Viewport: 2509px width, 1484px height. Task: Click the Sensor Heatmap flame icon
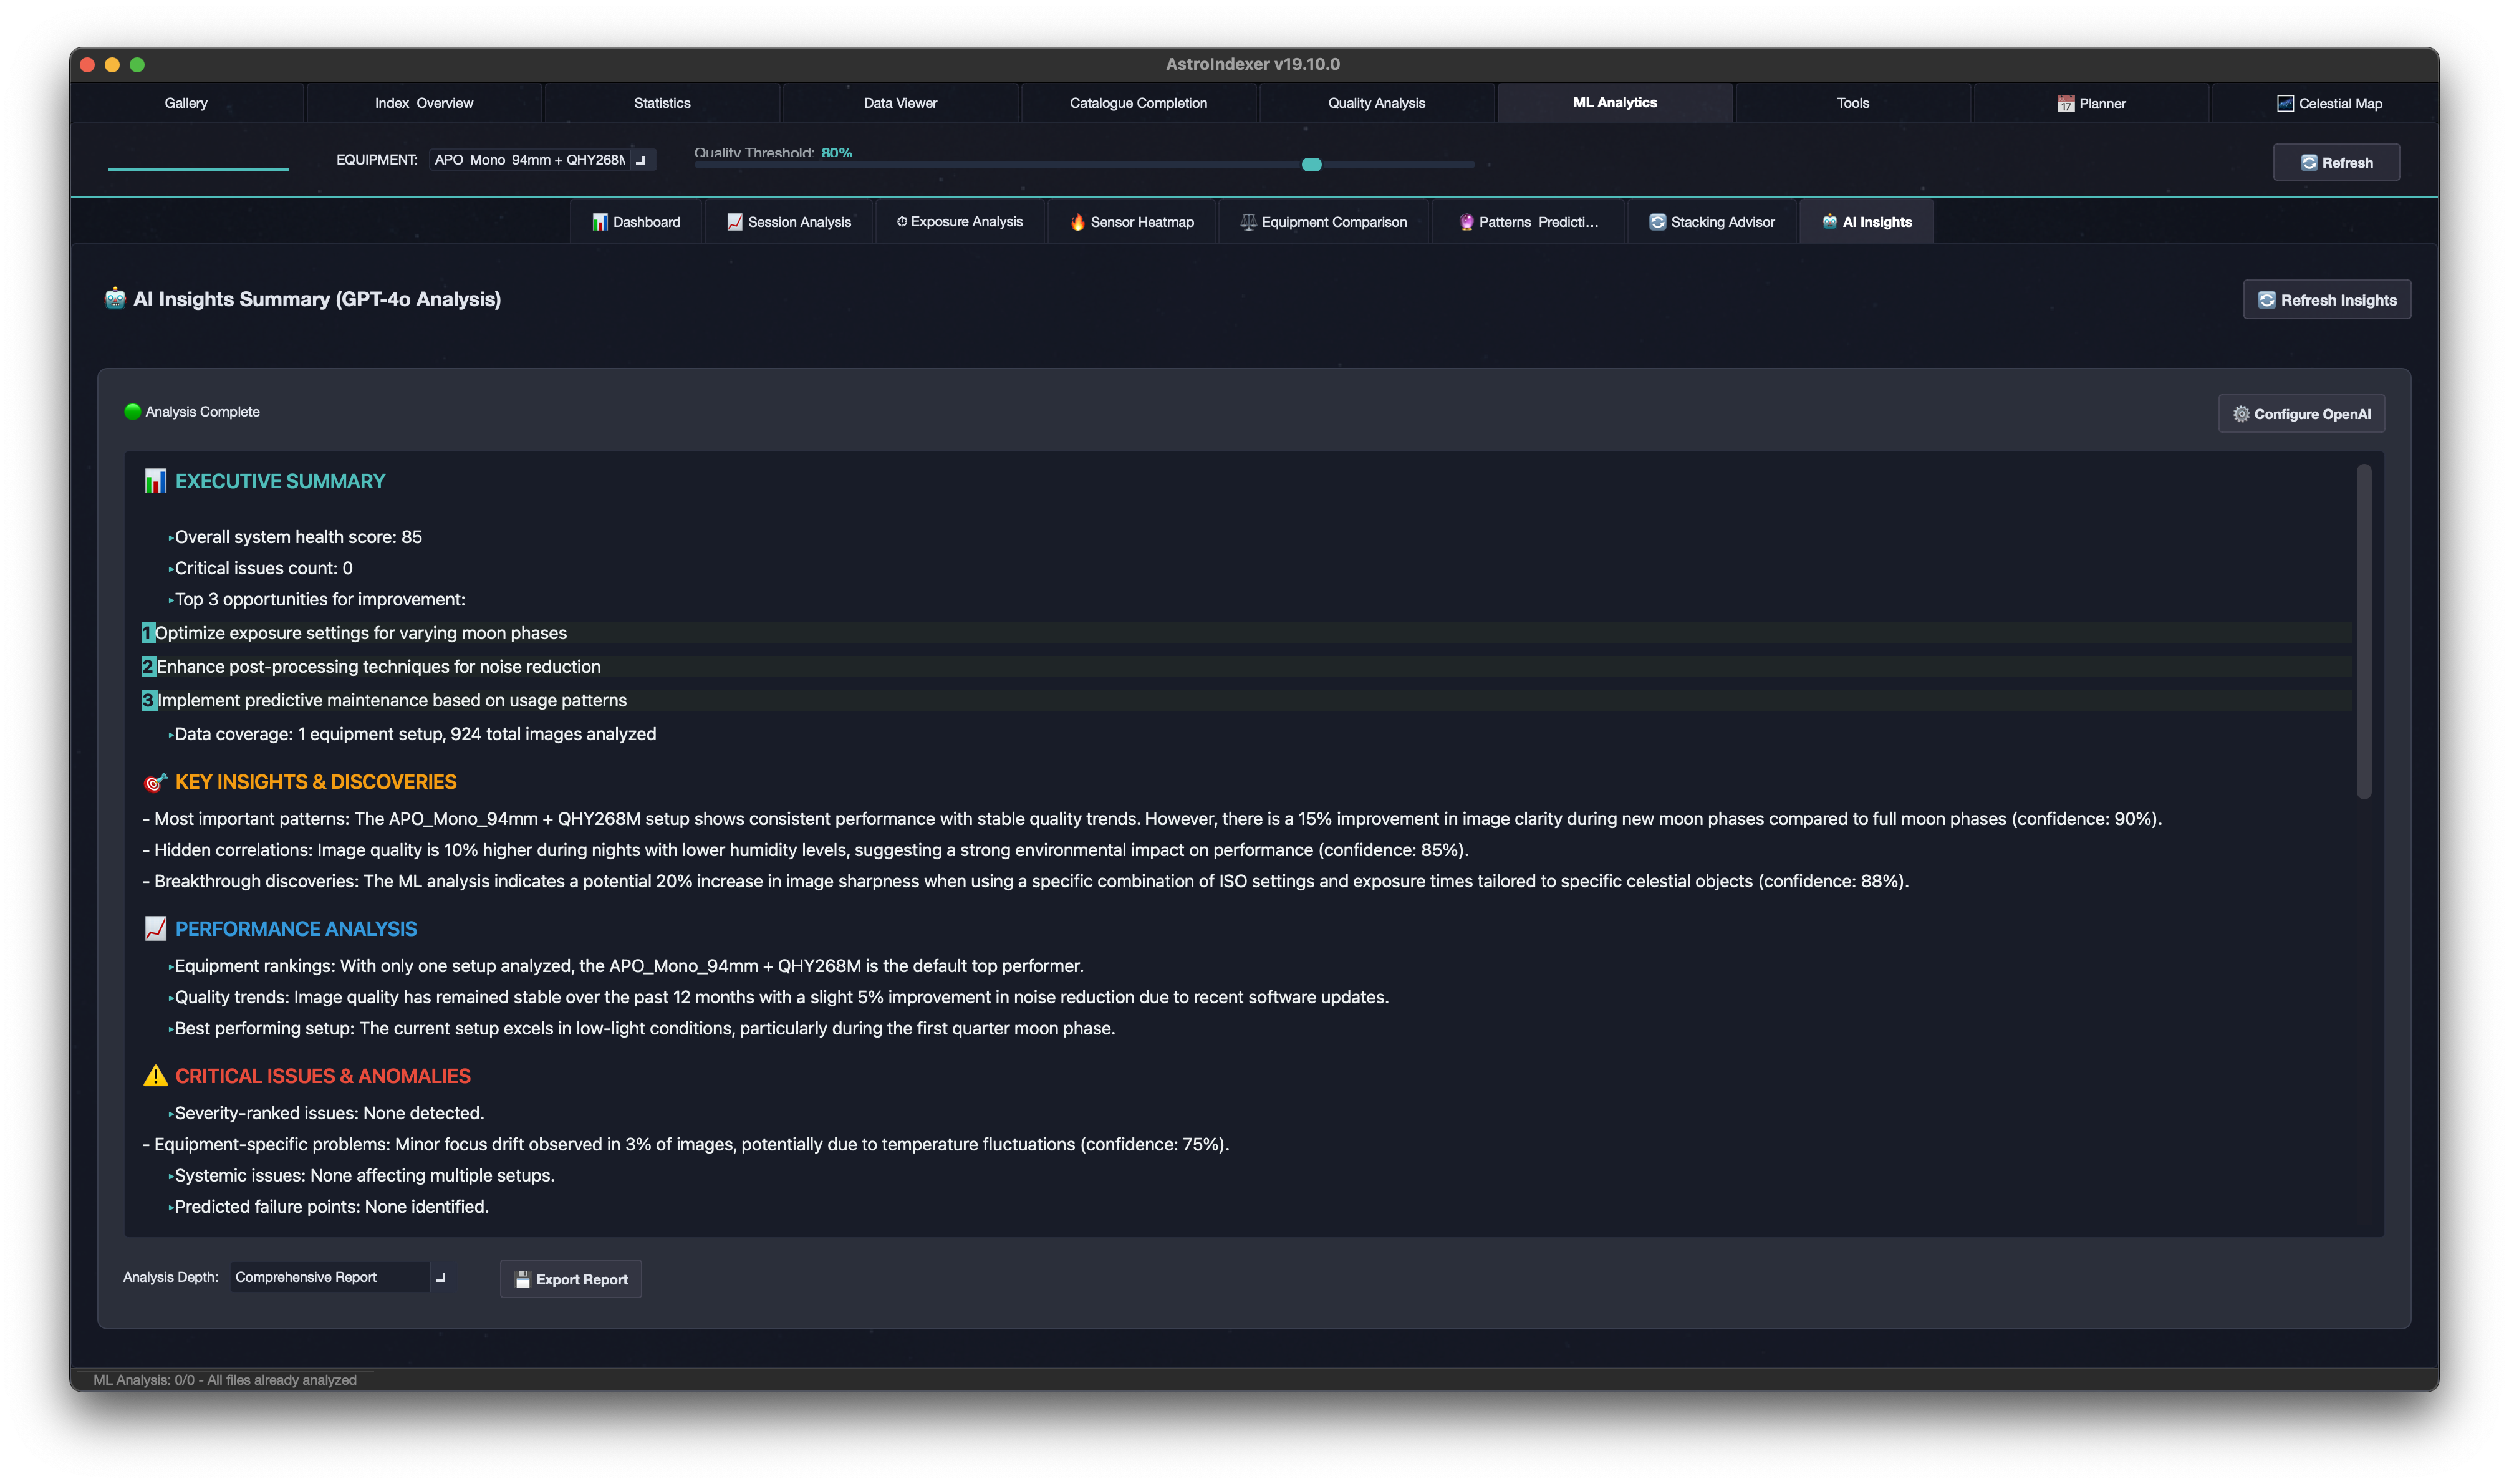coord(1077,222)
